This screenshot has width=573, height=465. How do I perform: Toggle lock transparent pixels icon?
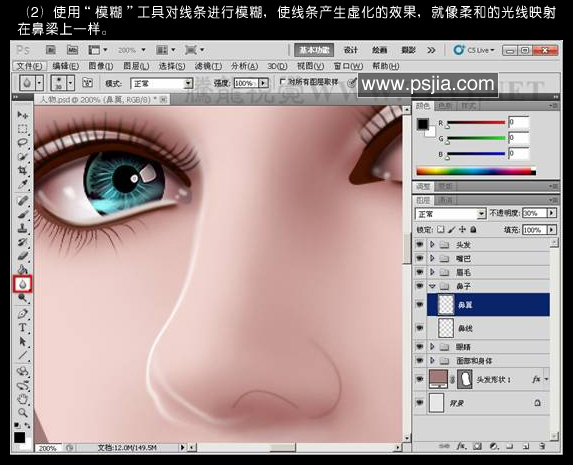(x=441, y=230)
